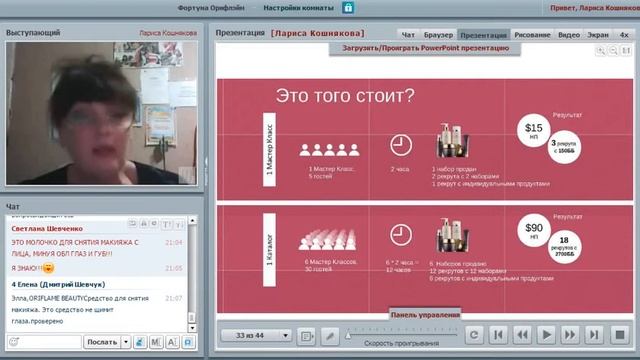
Task: Click the Послать send button
Action: (x=102, y=342)
